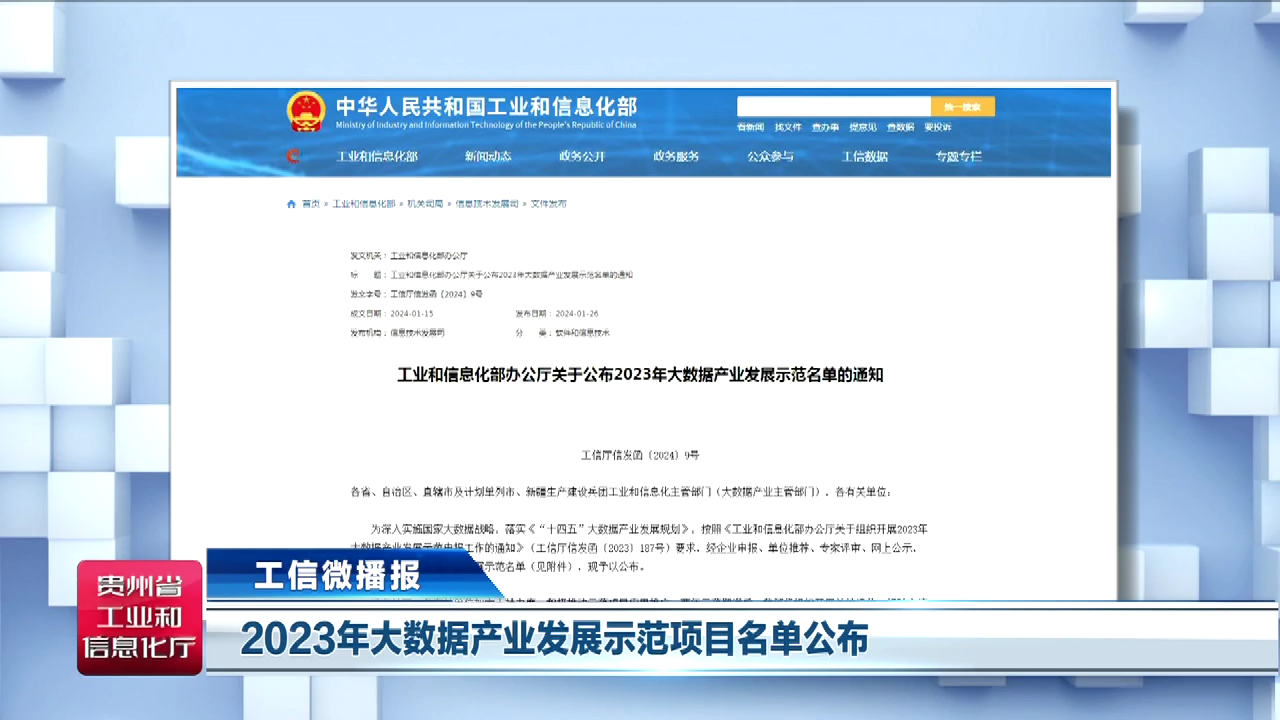Select the 工信数据 navigation item

864,157
